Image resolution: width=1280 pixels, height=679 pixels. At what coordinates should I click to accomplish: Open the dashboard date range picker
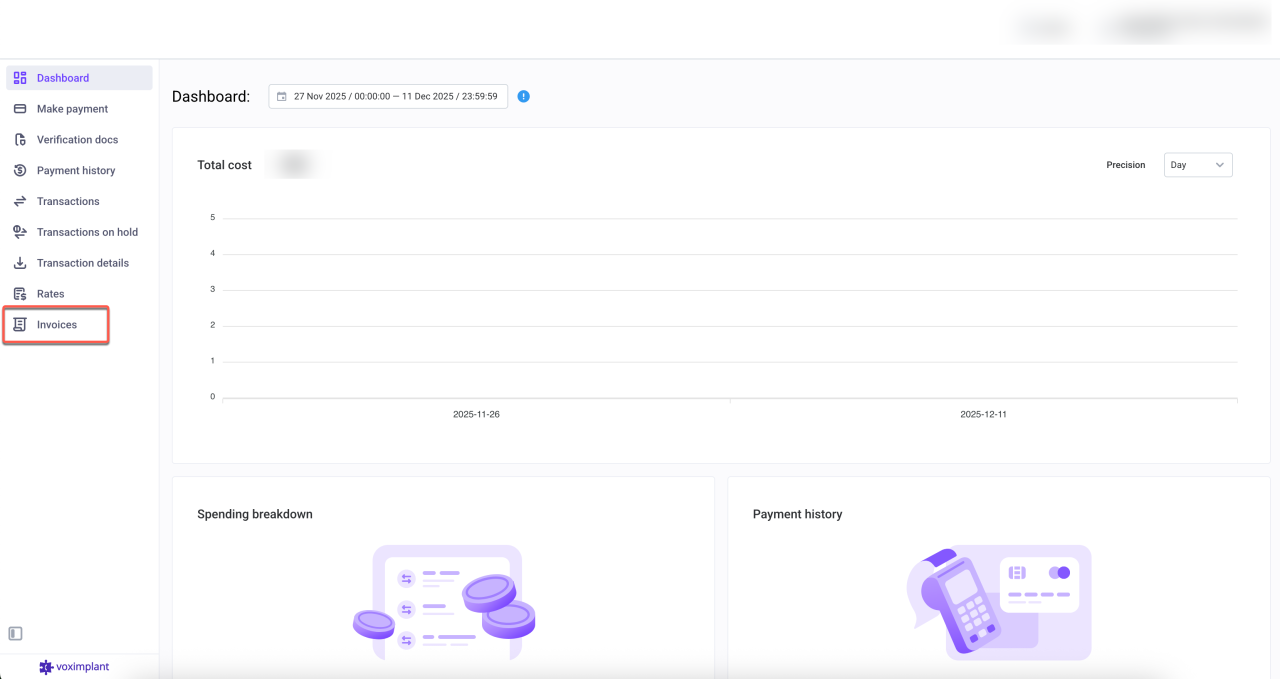pos(388,97)
